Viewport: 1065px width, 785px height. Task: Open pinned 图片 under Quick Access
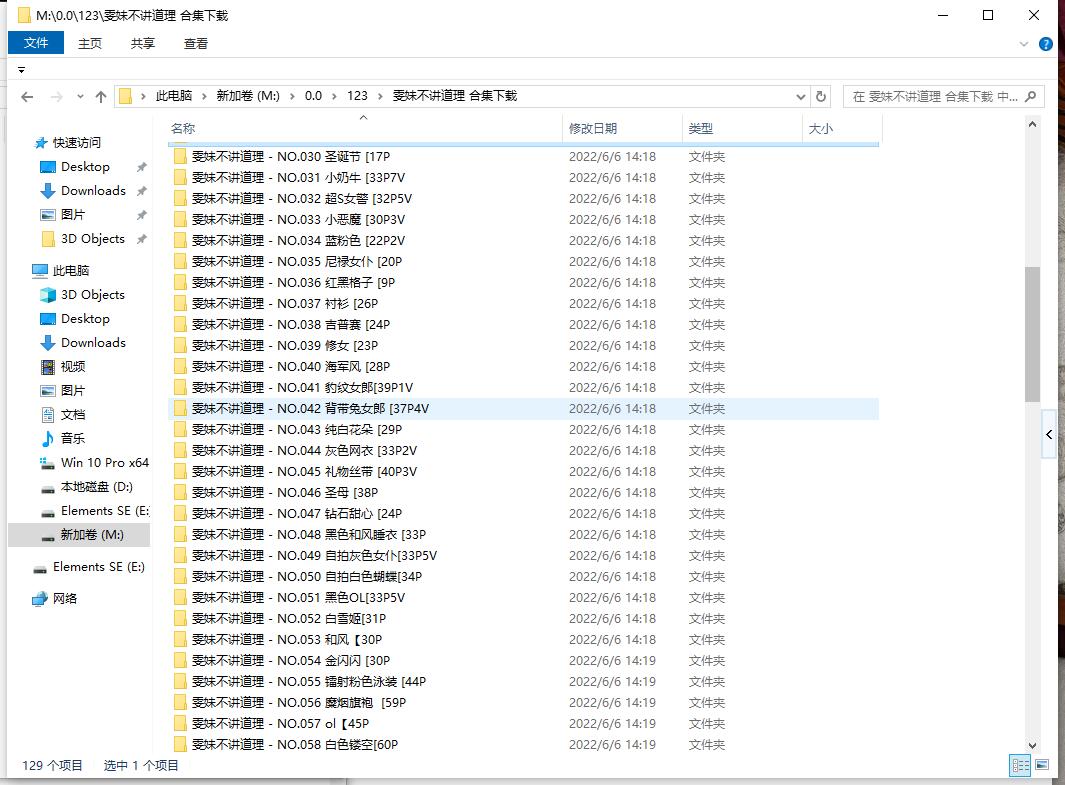[73, 215]
